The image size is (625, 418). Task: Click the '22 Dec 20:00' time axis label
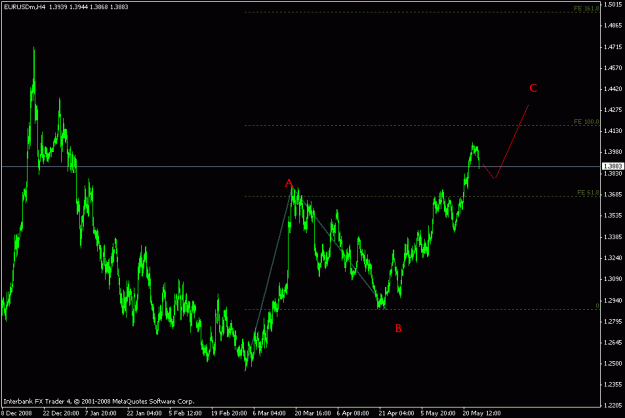61,413
